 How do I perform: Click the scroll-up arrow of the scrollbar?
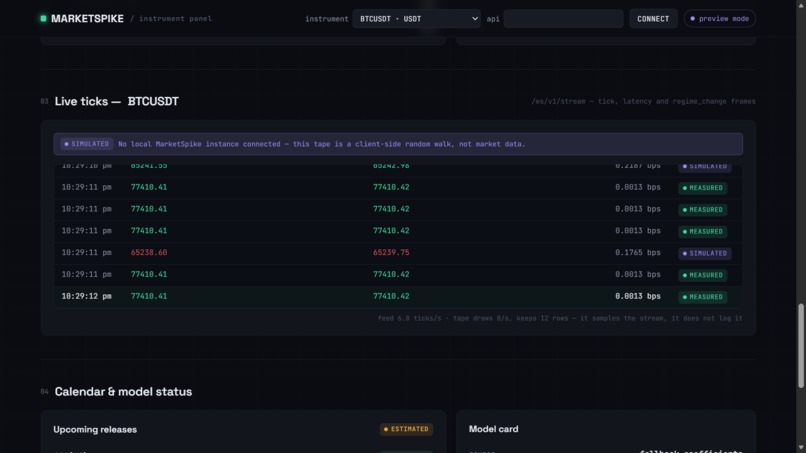(801, 5)
